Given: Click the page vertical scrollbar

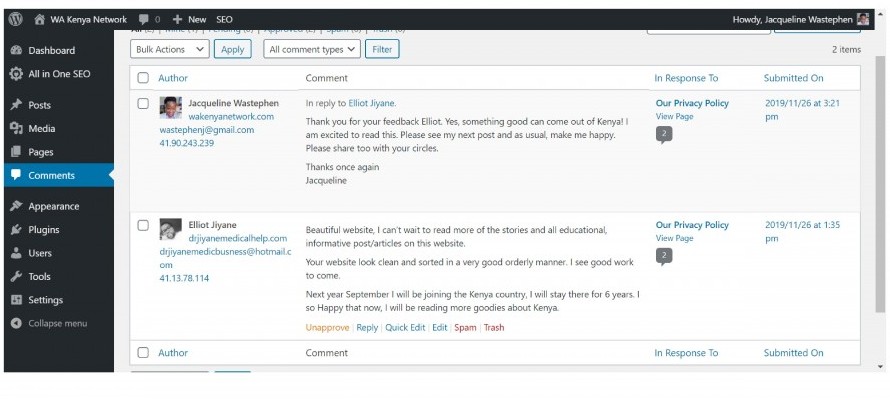Looking at the screenshot, I should [x=880, y=184].
